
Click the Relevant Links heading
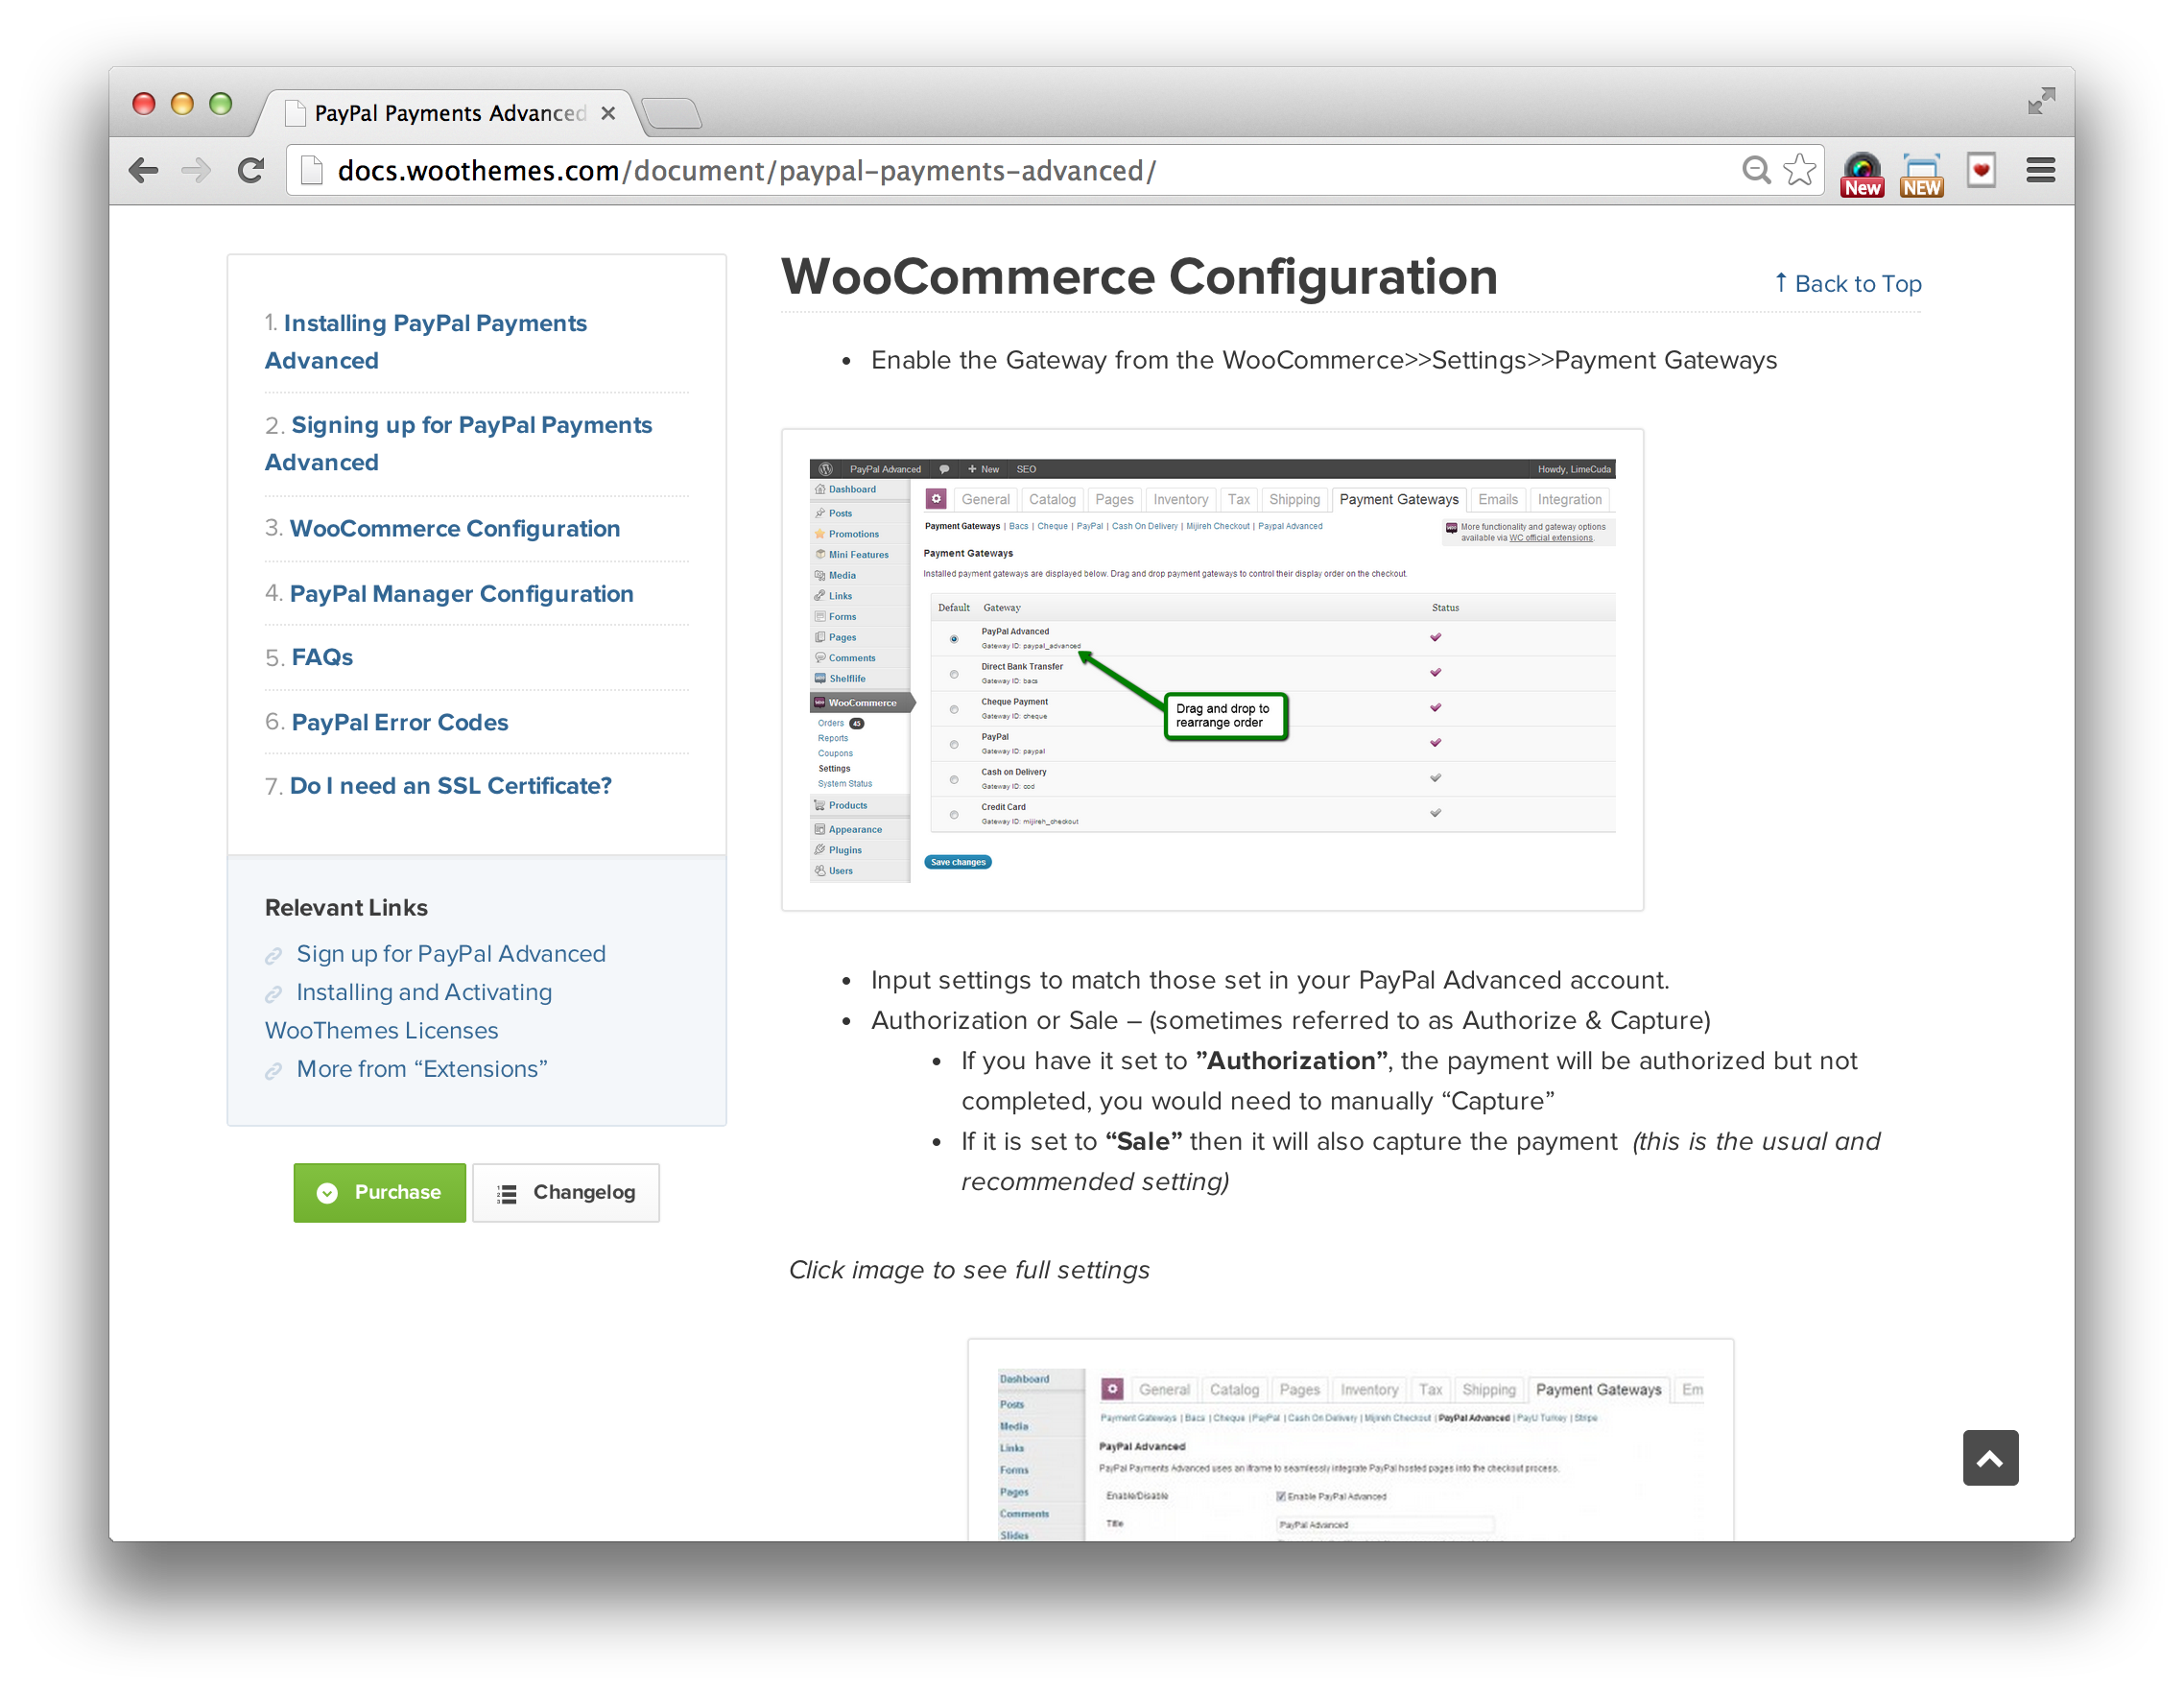pyautogui.click(x=346, y=908)
